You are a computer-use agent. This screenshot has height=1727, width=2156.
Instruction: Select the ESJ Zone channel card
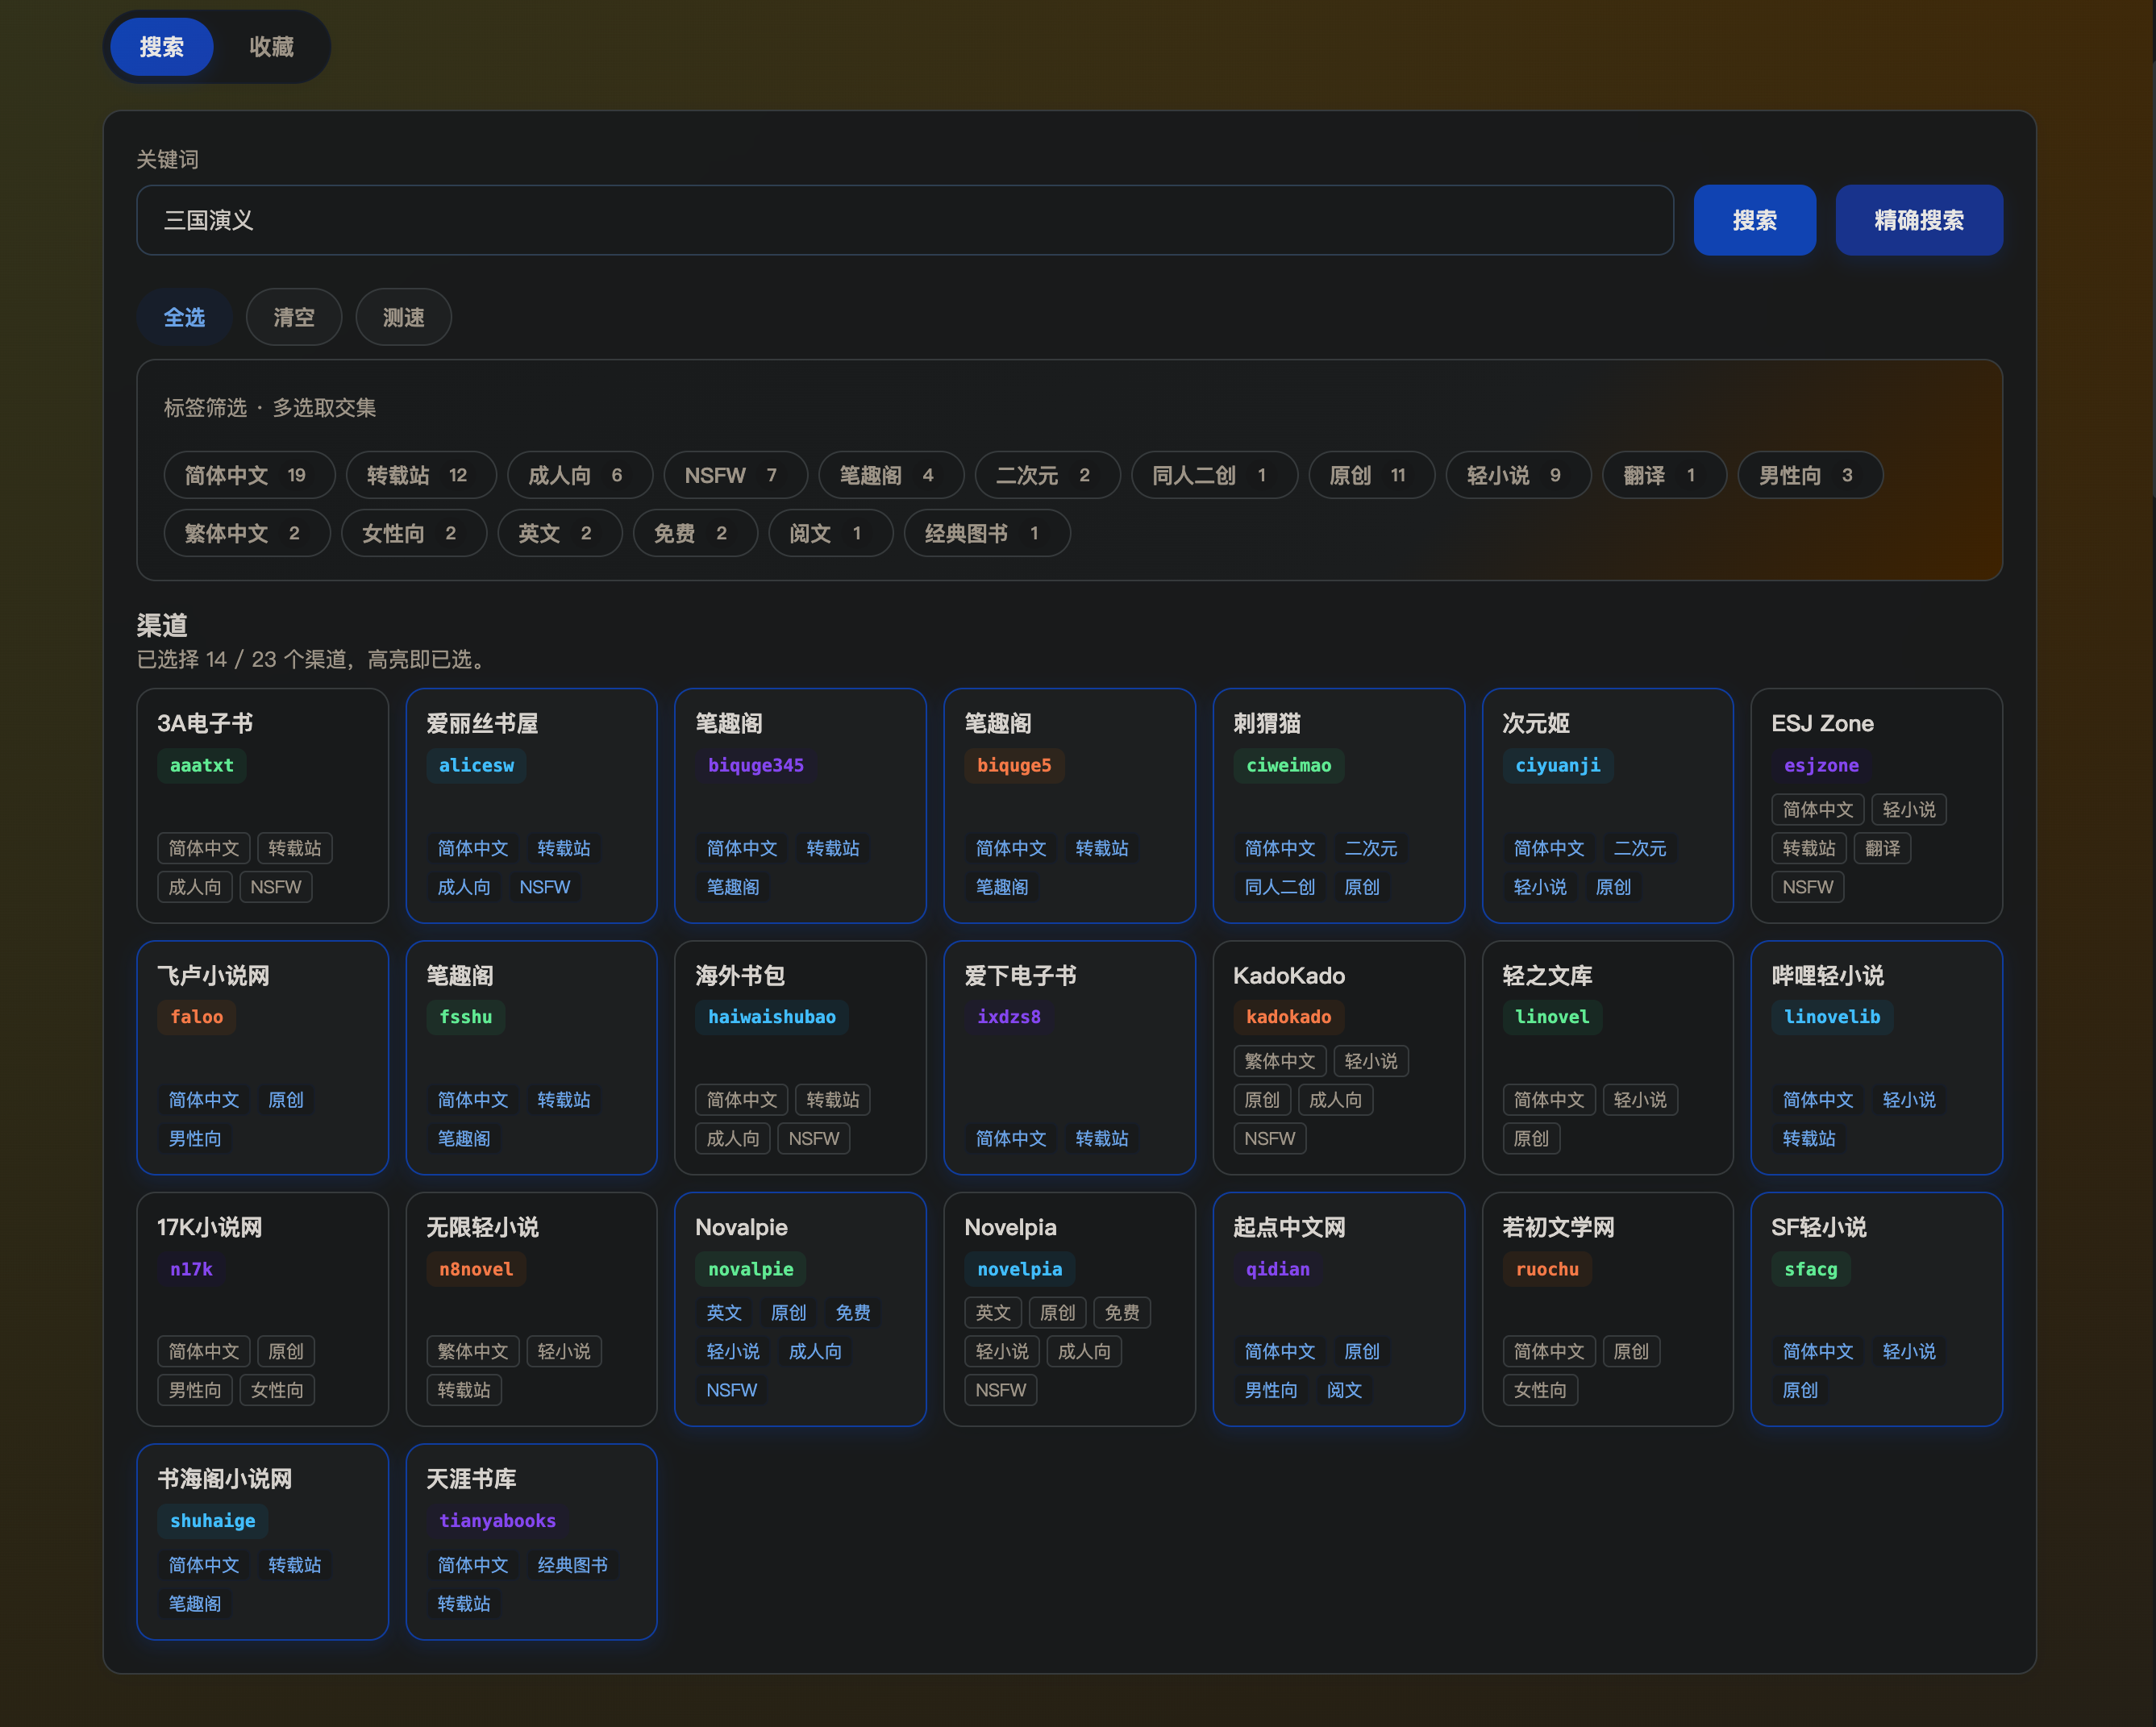pyautogui.click(x=1876, y=805)
